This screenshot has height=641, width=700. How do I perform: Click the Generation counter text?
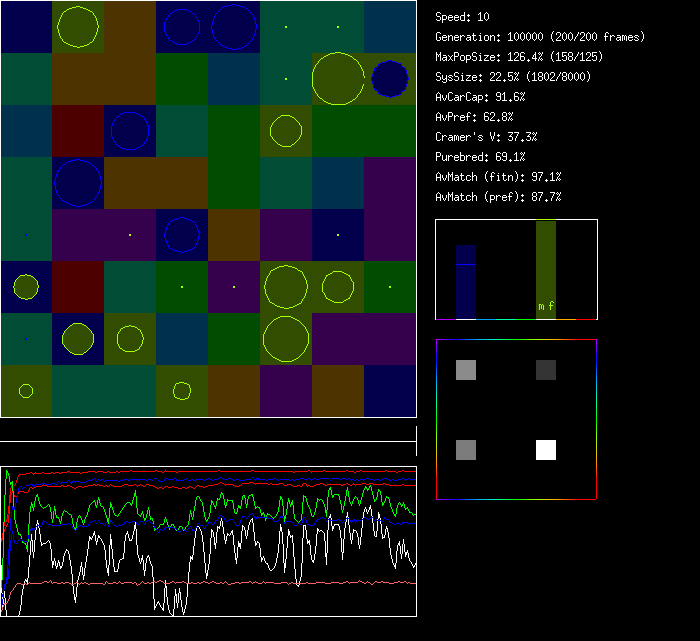[540, 37]
